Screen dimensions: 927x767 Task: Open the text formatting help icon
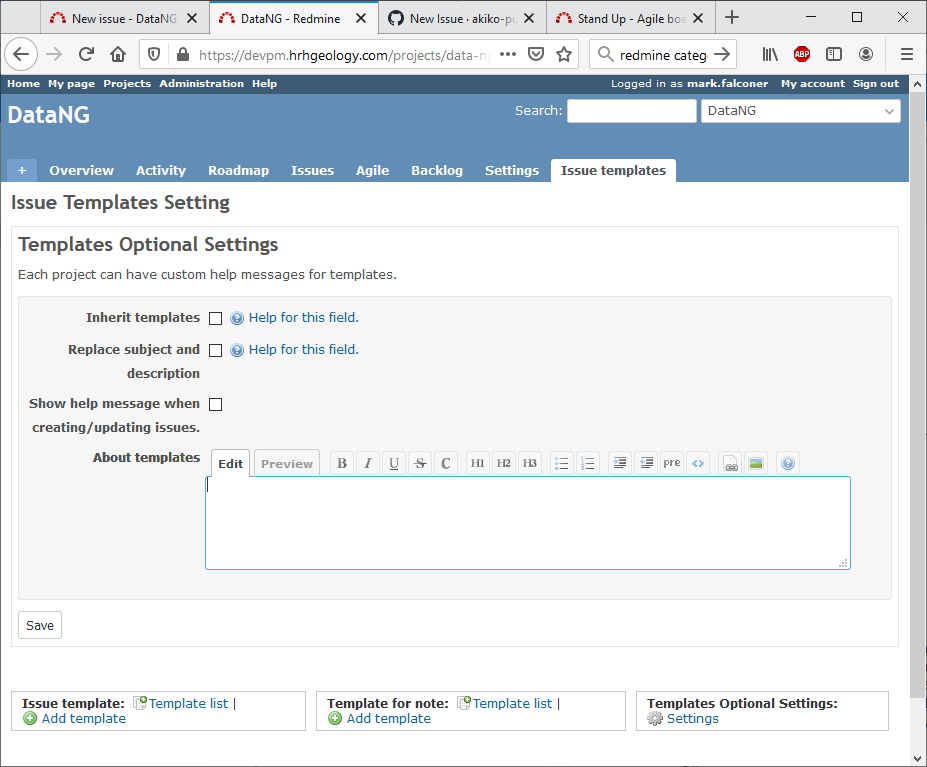pyautogui.click(x=788, y=463)
